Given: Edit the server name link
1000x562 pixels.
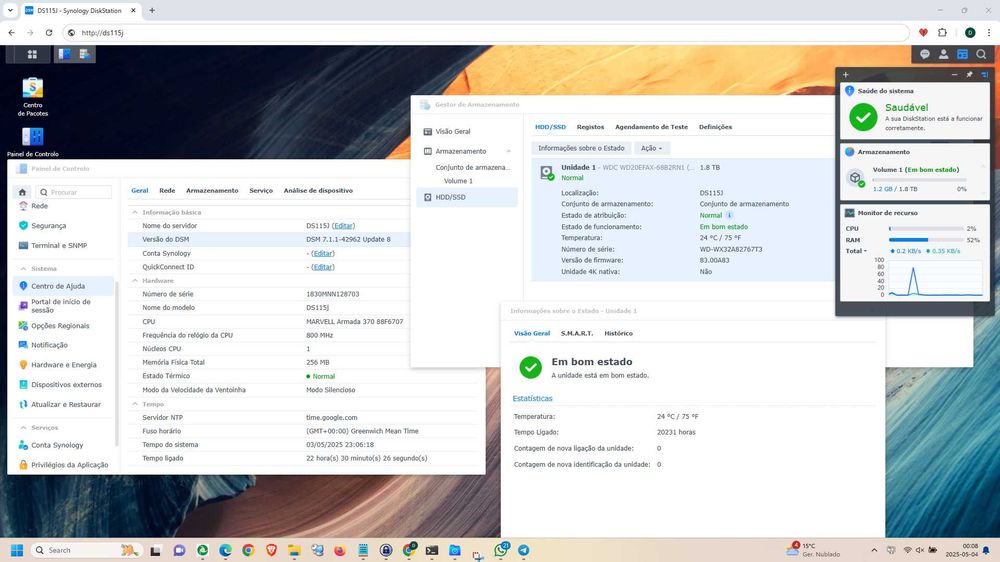Looking at the screenshot, I should (343, 226).
